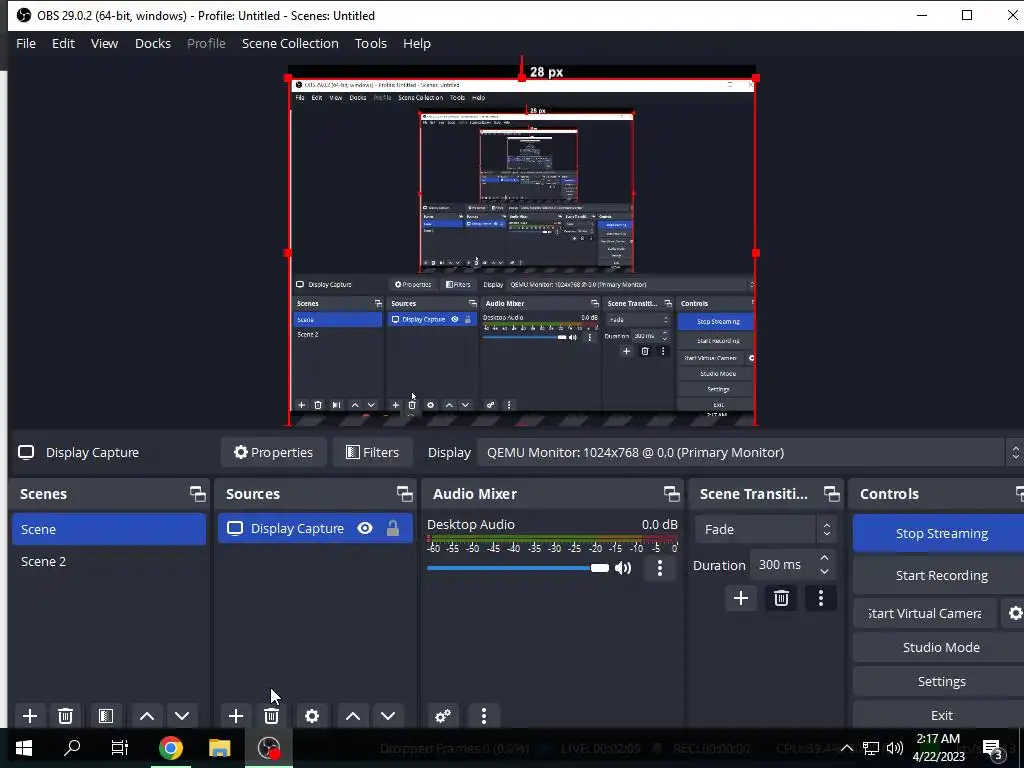This screenshot has height=768, width=1024.
Task: Open source properties gear in Sources panel
Action: [x=312, y=716]
